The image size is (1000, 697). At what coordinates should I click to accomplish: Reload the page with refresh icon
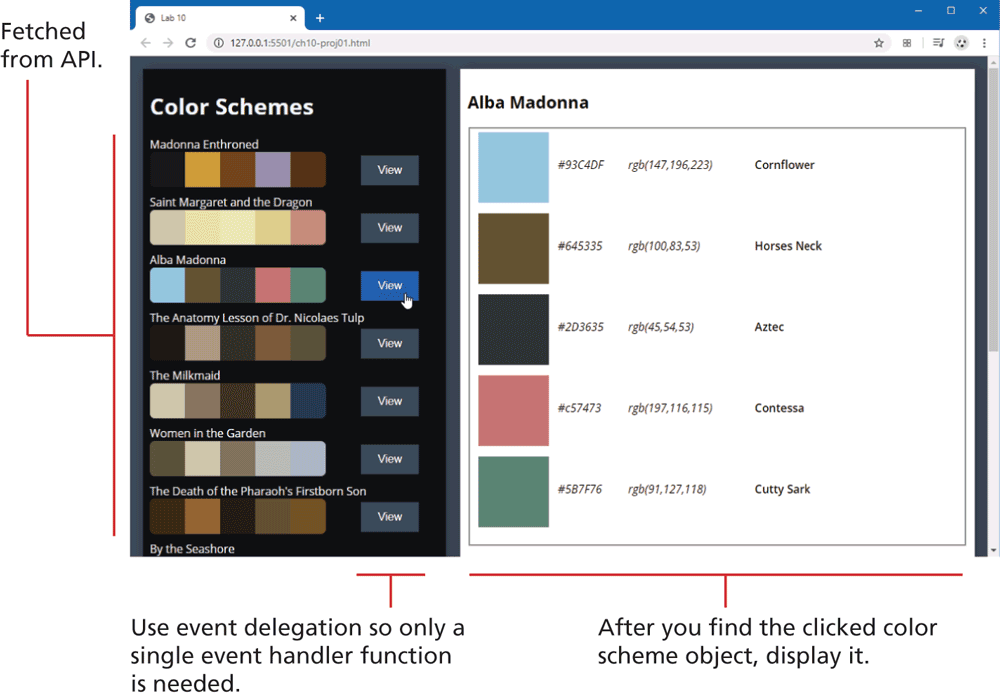tap(191, 43)
